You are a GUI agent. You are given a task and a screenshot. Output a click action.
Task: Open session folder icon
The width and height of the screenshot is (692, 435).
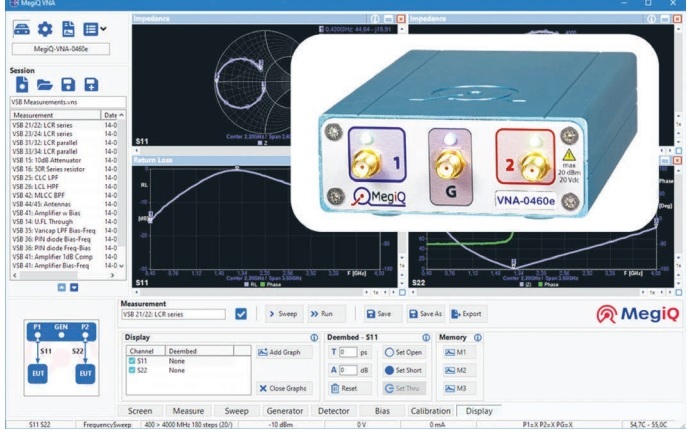pos(45,84)
